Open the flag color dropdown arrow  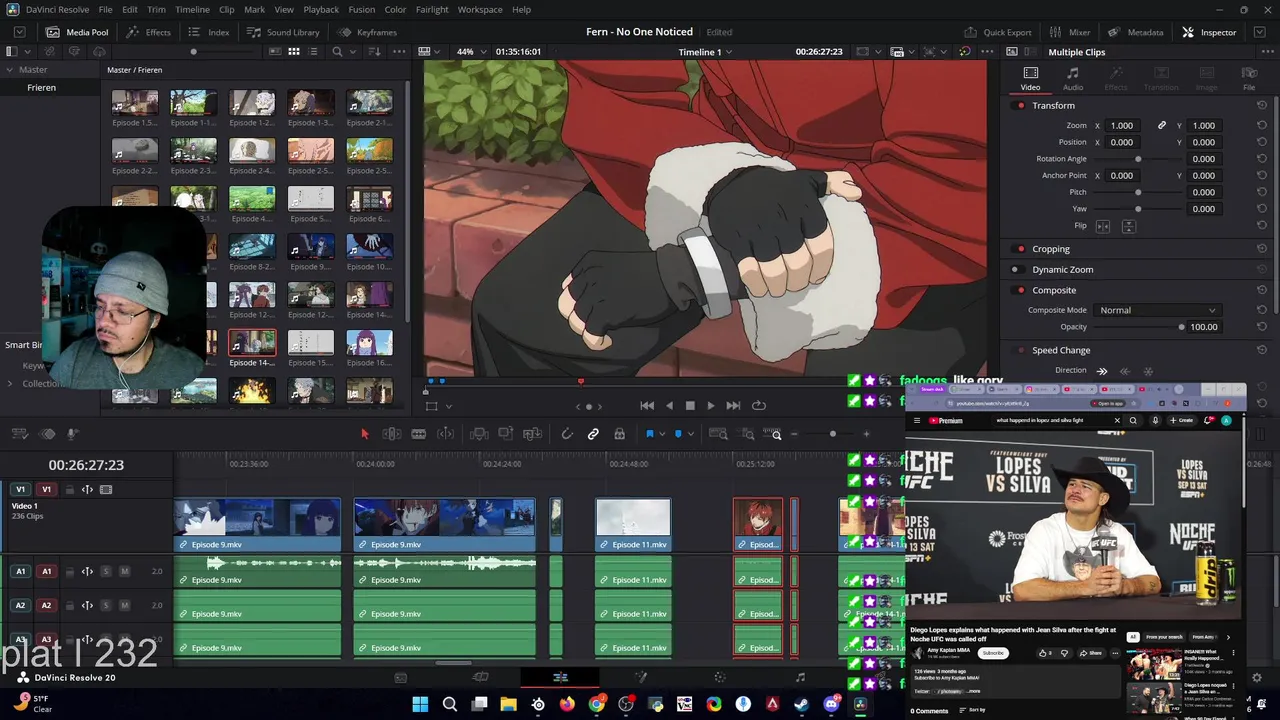(x=661, y=434)
